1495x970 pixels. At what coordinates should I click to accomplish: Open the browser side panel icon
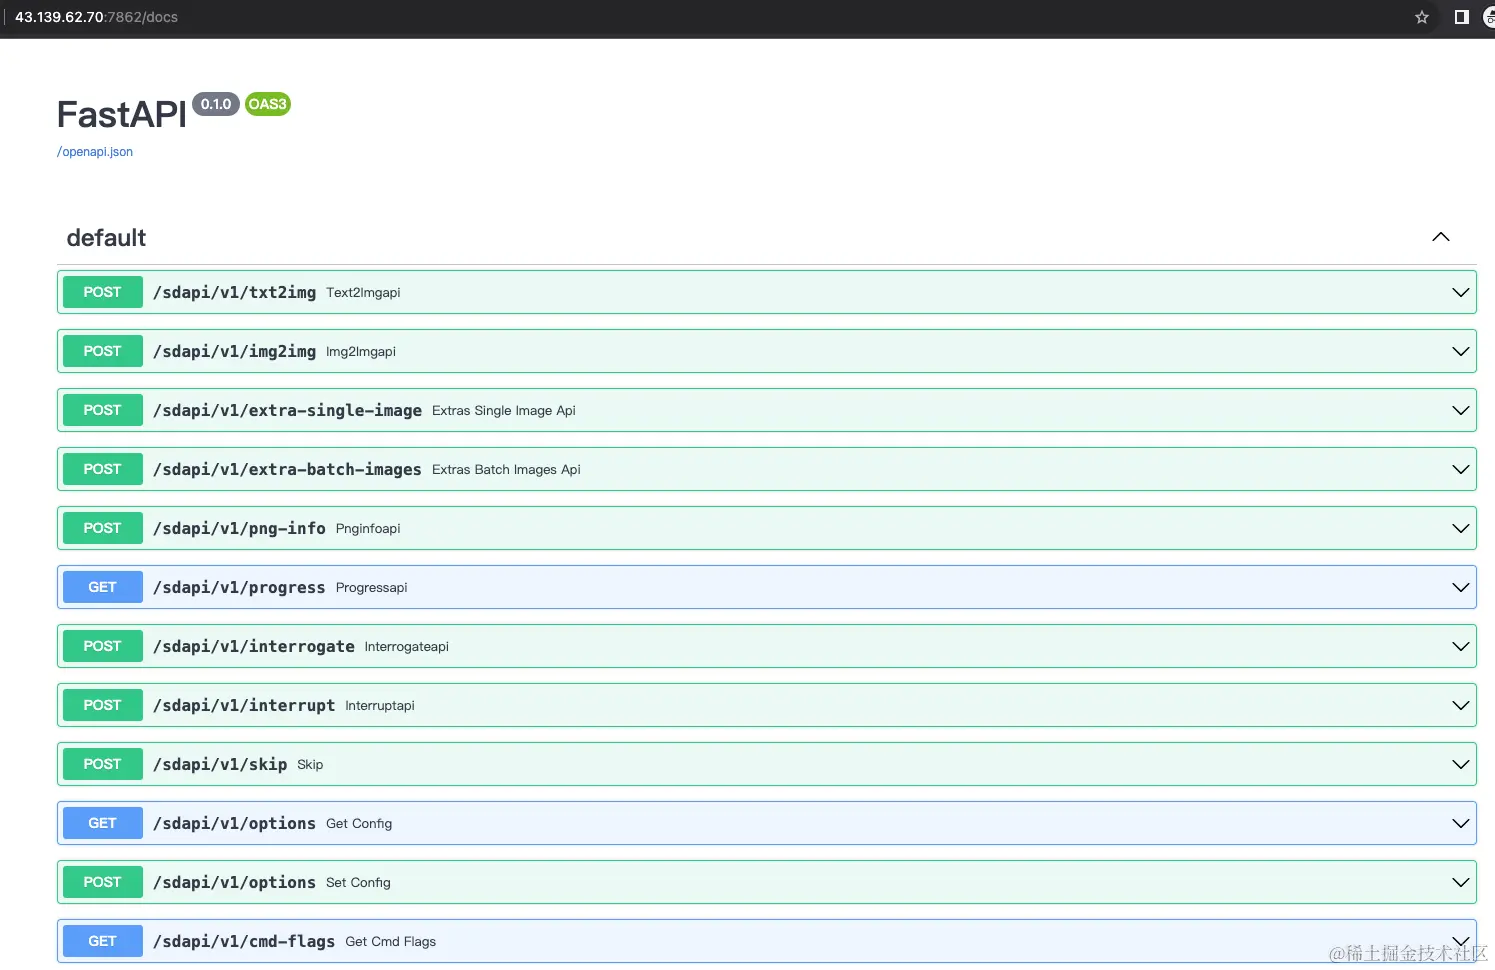(x=1461, y=17)
